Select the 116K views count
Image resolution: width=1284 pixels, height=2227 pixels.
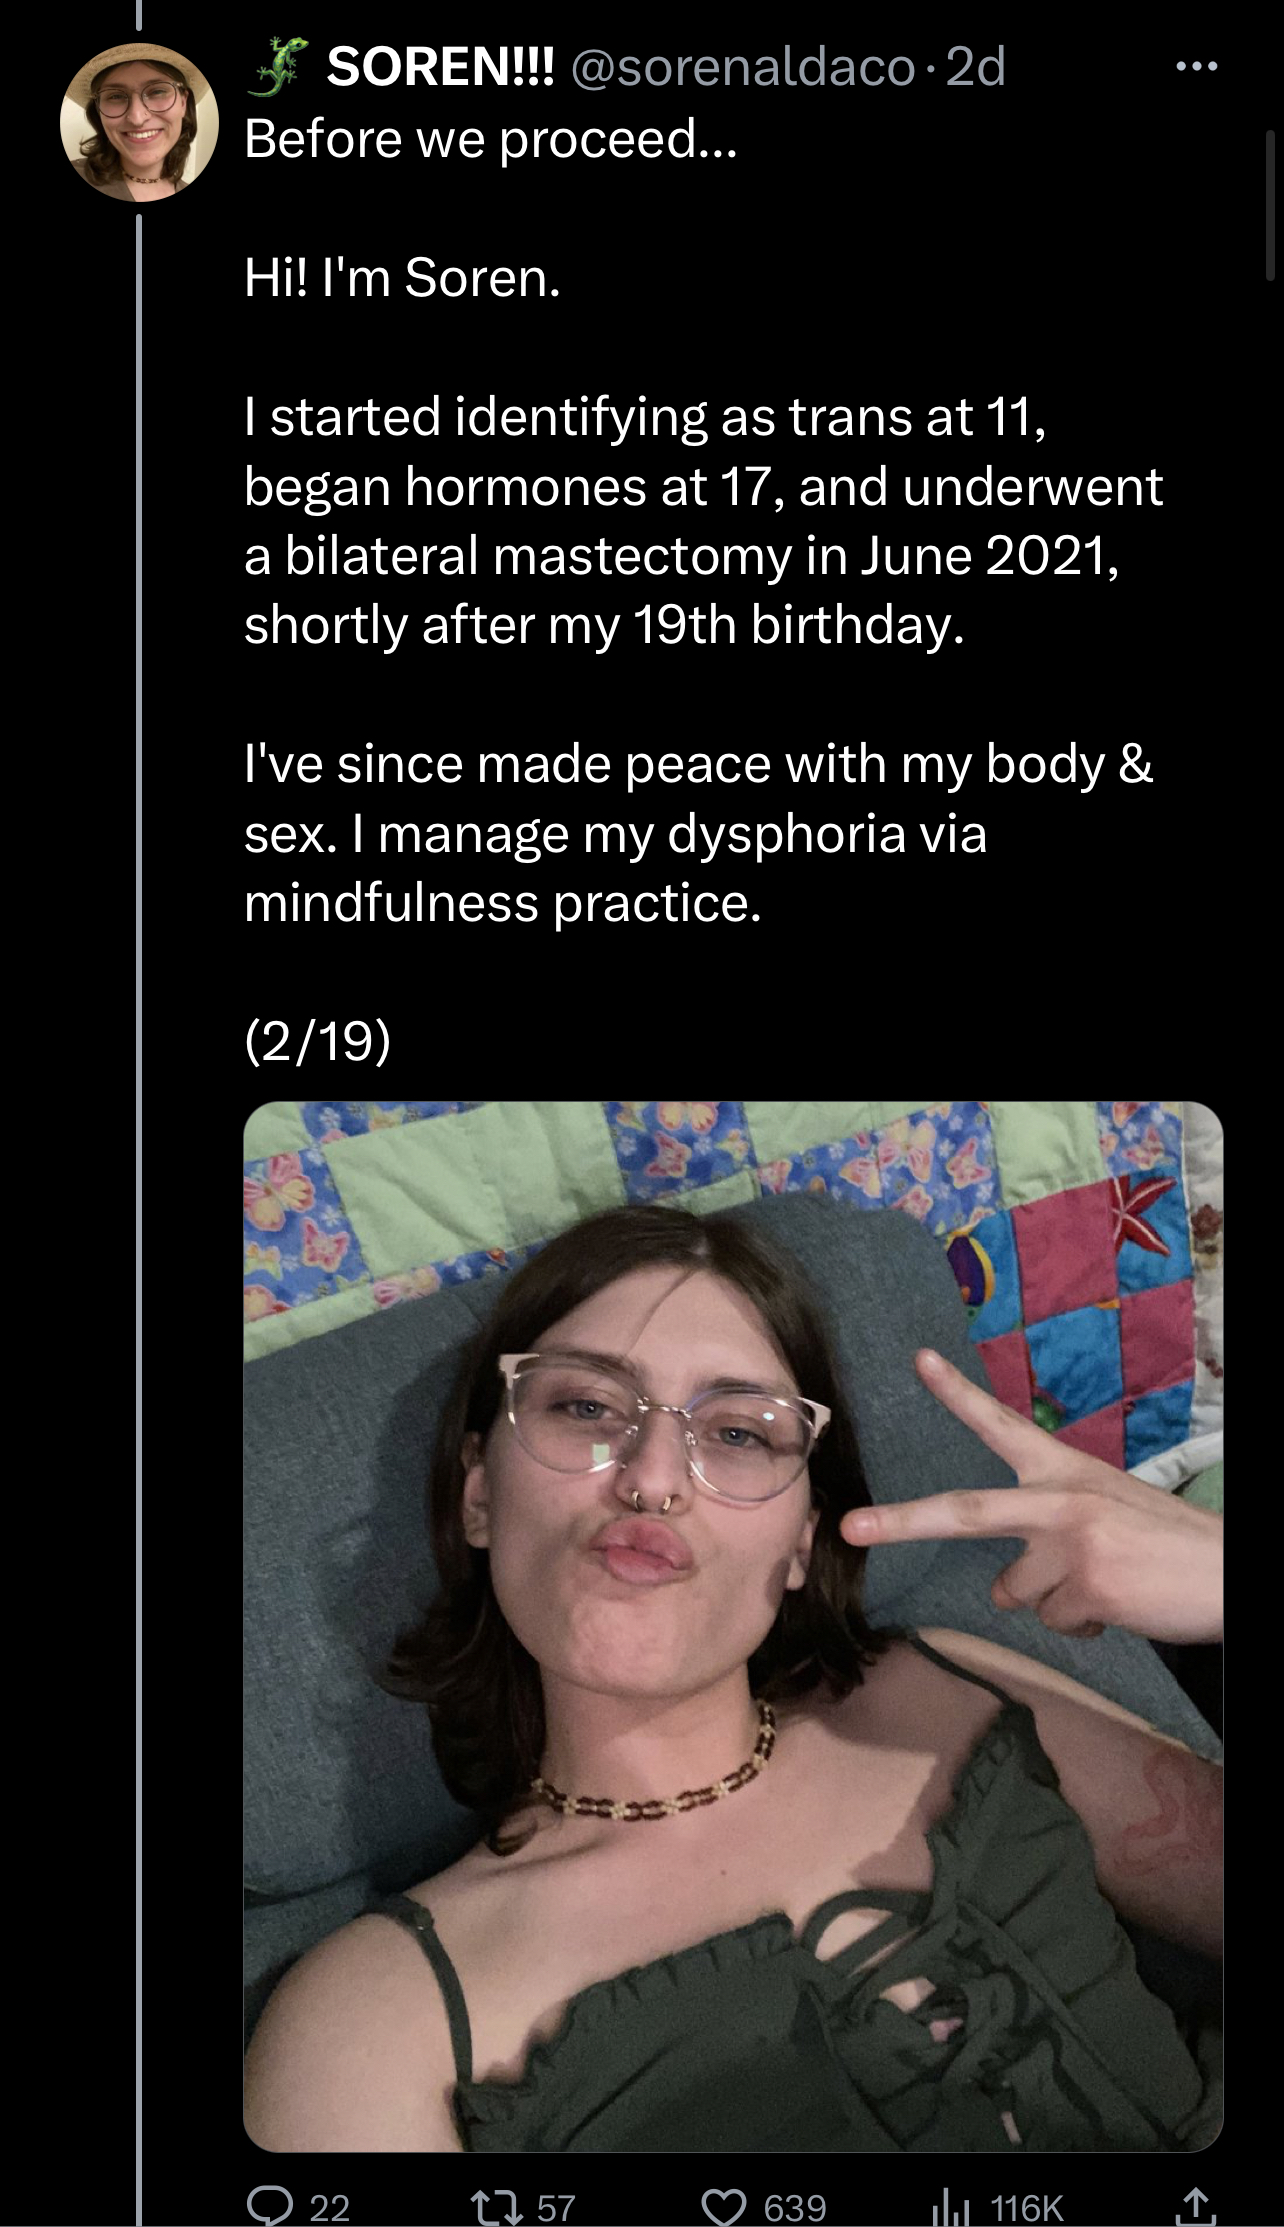[x=1027, y=2208]
